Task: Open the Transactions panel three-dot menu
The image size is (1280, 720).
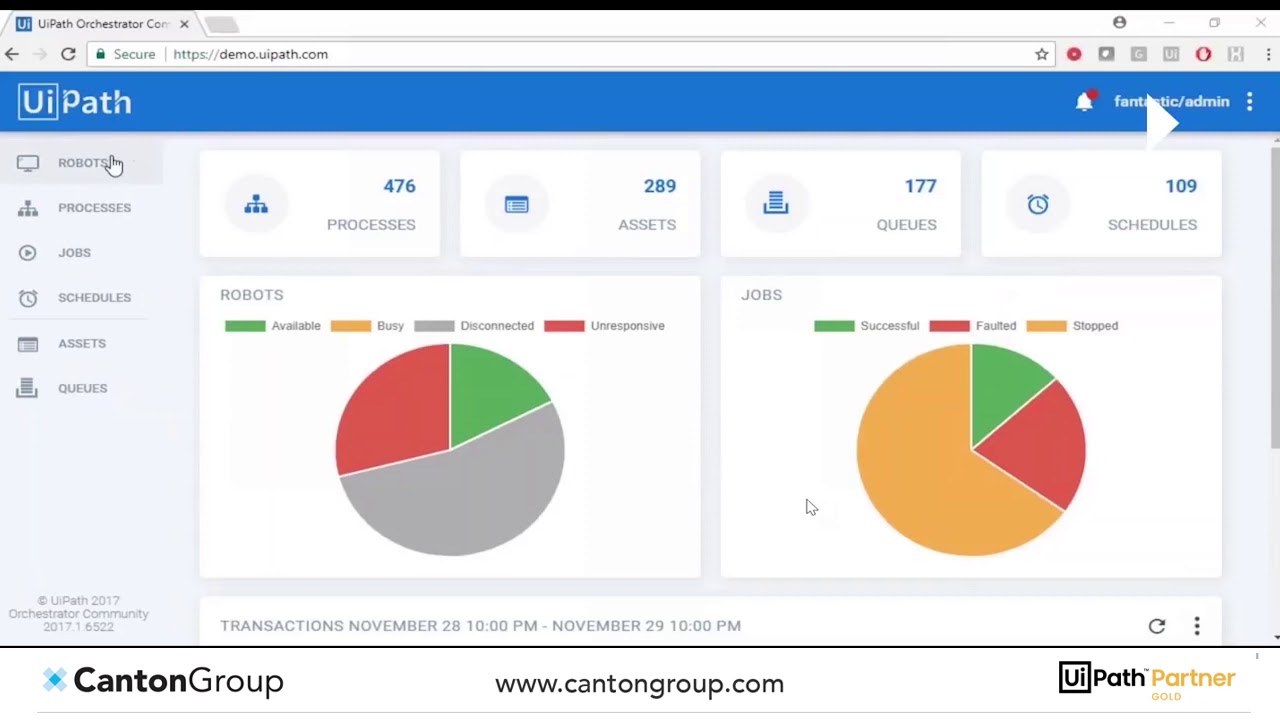Action: click(x=1197, y=626)
